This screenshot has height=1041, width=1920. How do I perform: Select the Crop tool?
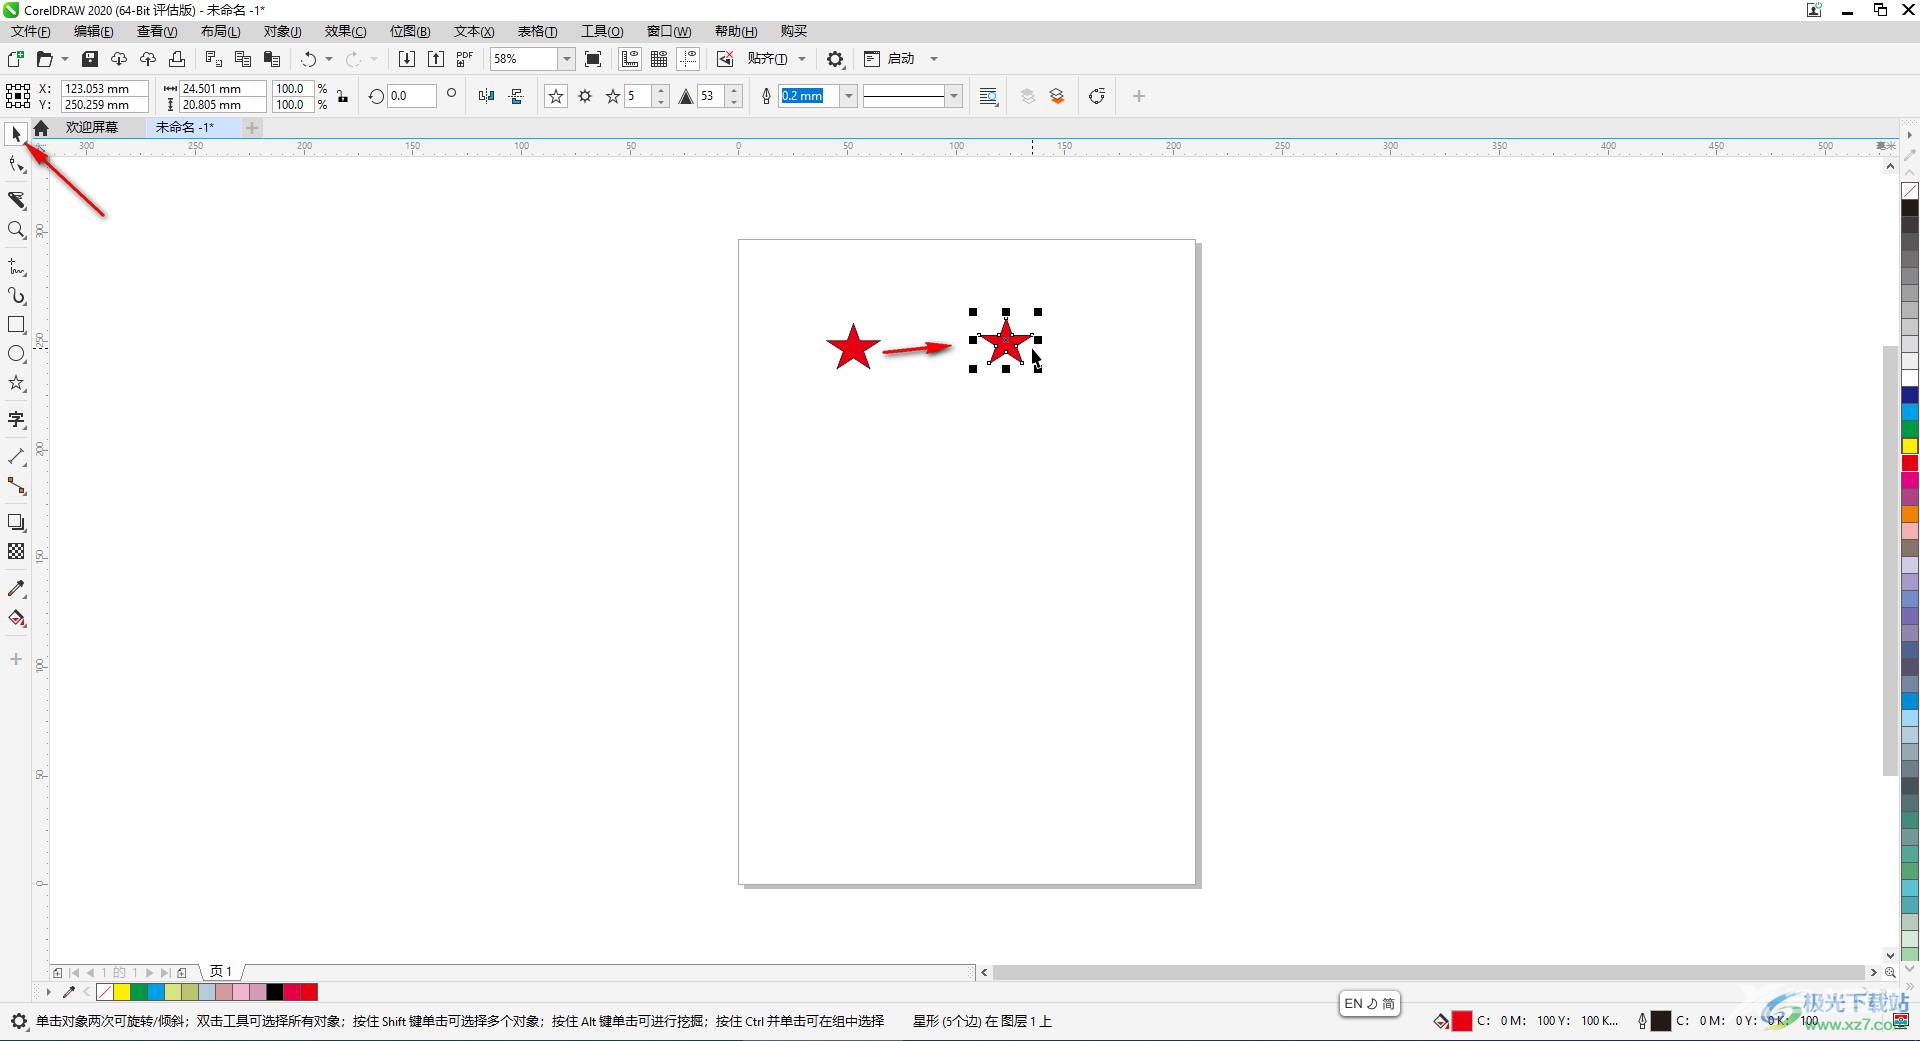point(16,200)
